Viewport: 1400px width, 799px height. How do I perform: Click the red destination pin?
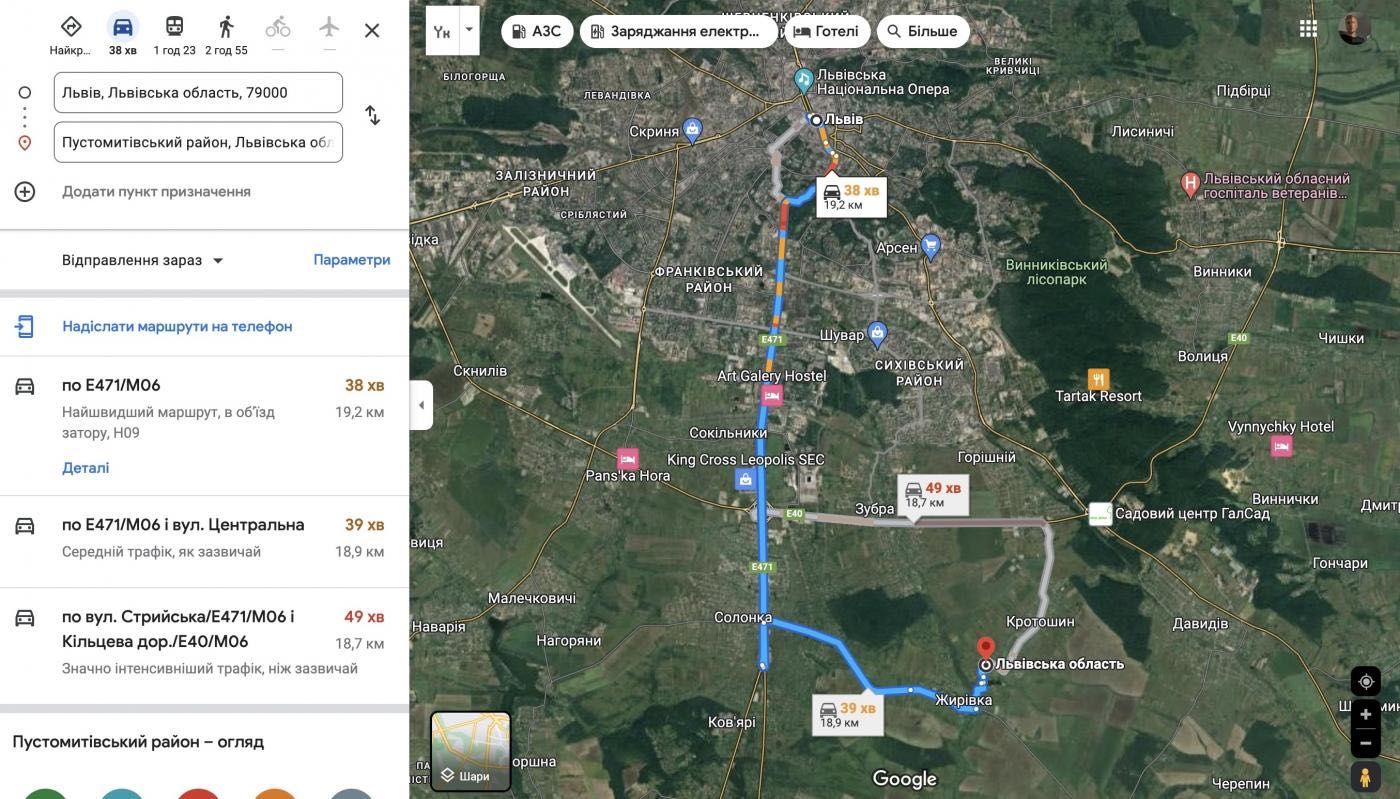point(985,648)
